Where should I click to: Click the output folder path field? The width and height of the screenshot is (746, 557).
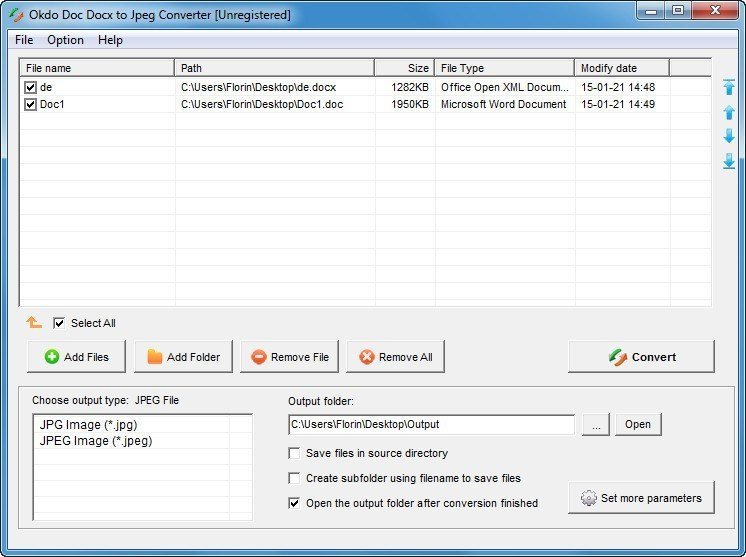tap(430, 425)
